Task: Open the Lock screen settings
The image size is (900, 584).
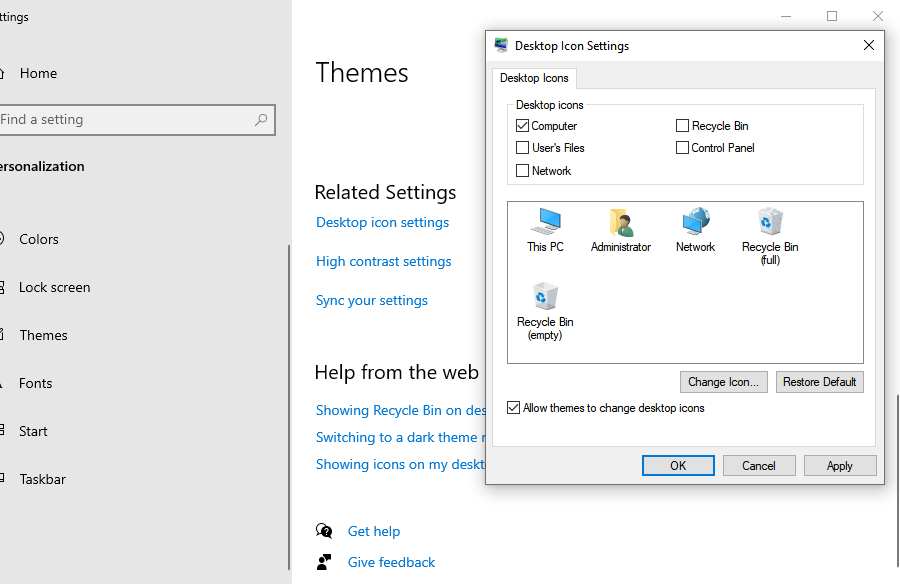Action: pyautogui.click(x=54, y=287)
